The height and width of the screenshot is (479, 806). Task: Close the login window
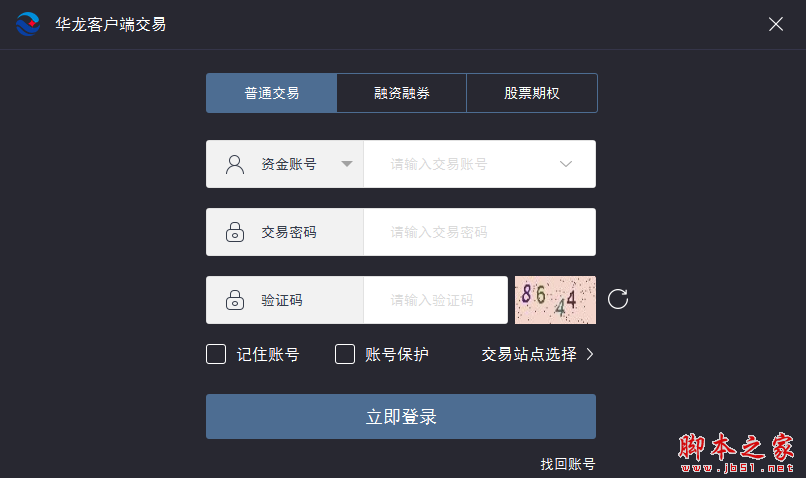[776, 24]
